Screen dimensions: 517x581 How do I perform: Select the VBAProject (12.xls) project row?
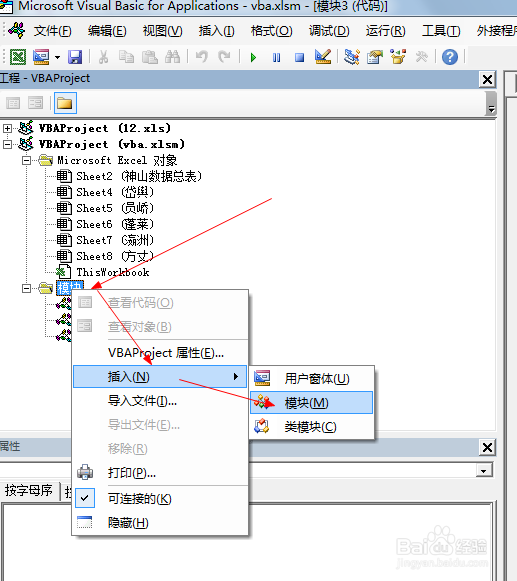click(x=105, y=128)
